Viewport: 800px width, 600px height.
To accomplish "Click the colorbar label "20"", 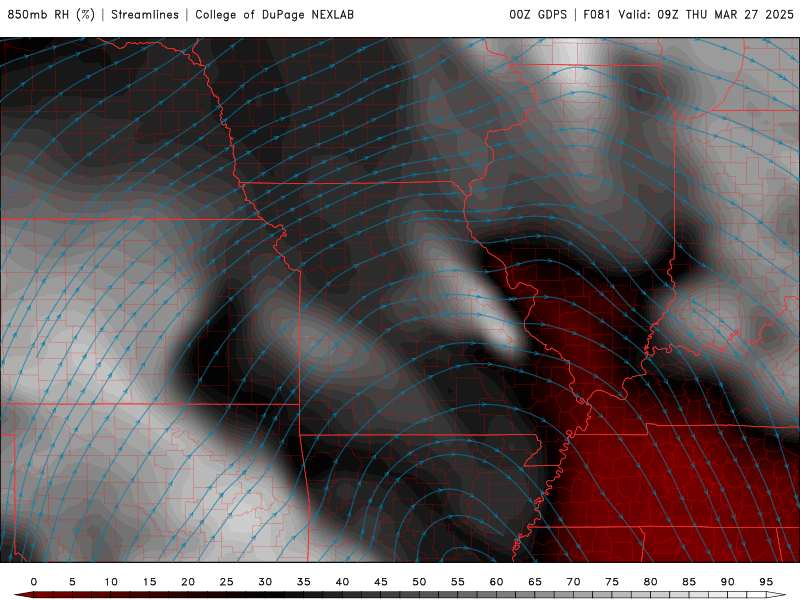I will coord(188,582).
